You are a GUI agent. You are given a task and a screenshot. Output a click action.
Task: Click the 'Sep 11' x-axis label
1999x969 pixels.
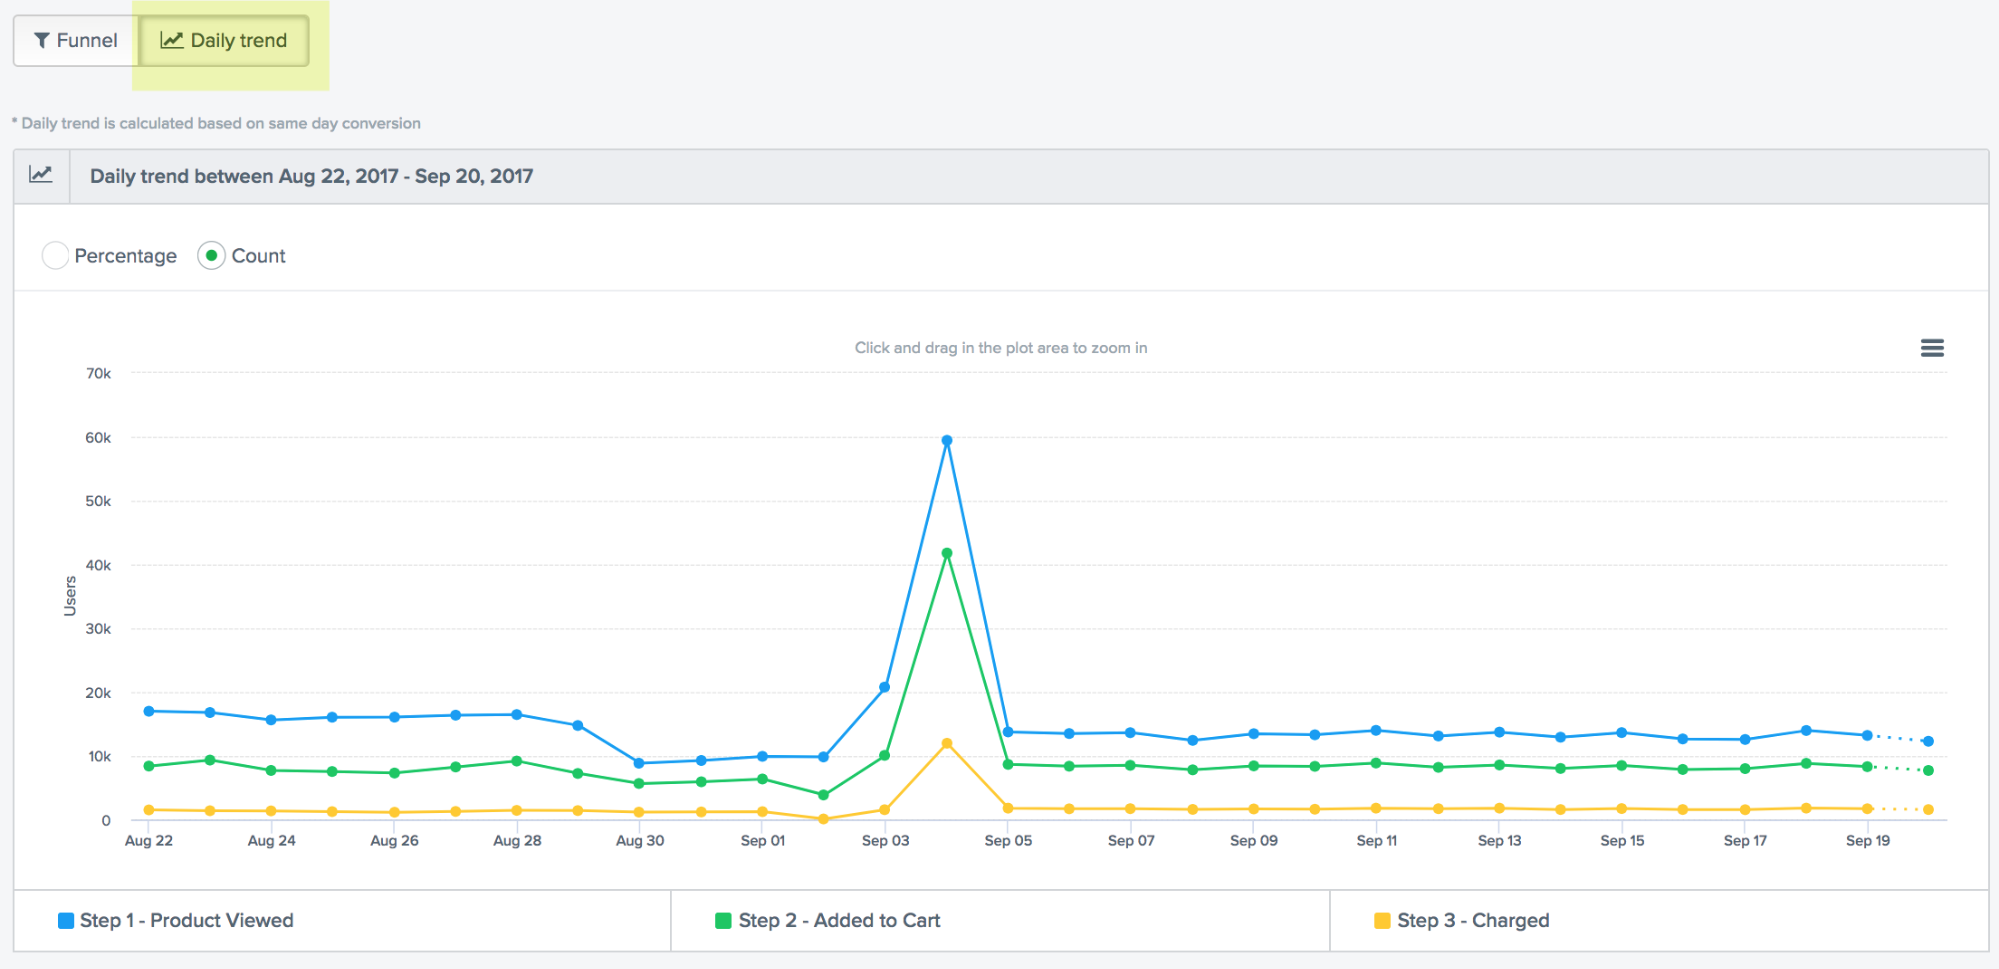pos(1377,841)
